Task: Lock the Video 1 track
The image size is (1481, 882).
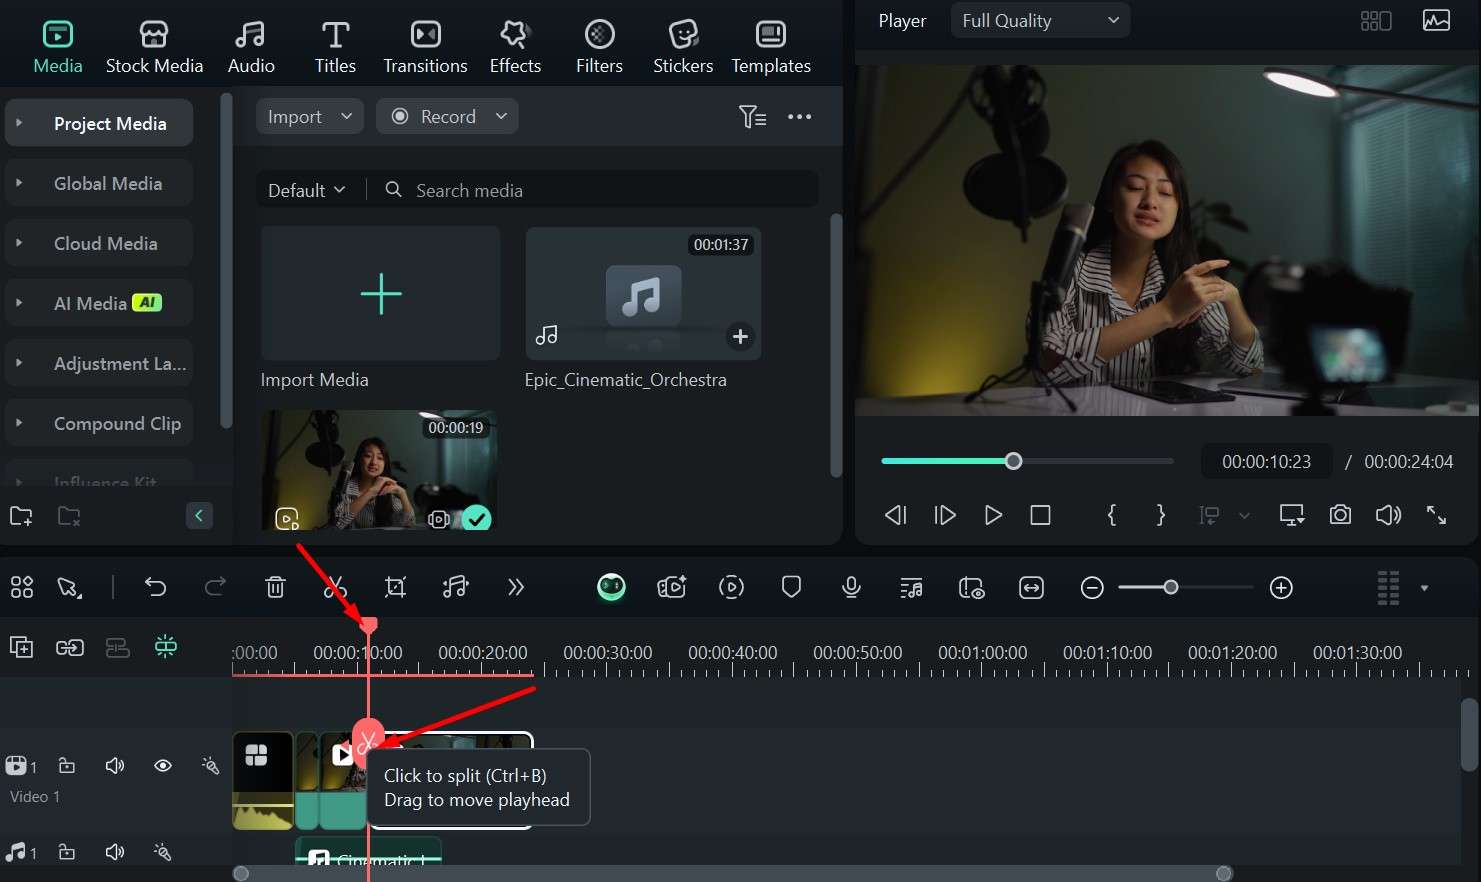Action: click(x=67, y=766)
